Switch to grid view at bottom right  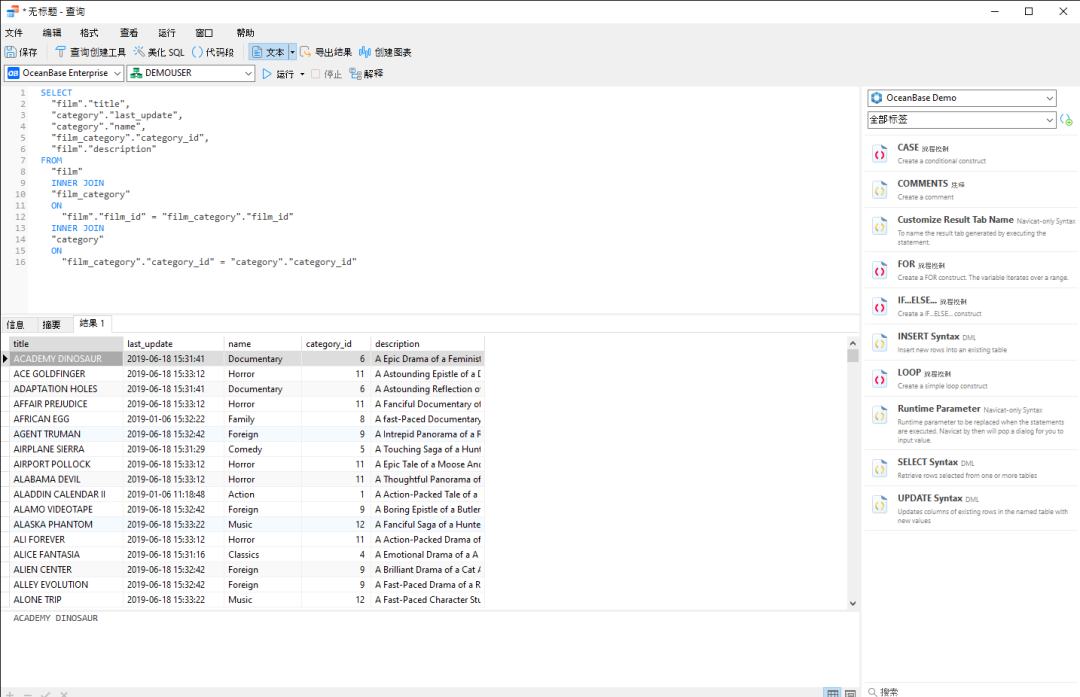(x=832, y=692)
